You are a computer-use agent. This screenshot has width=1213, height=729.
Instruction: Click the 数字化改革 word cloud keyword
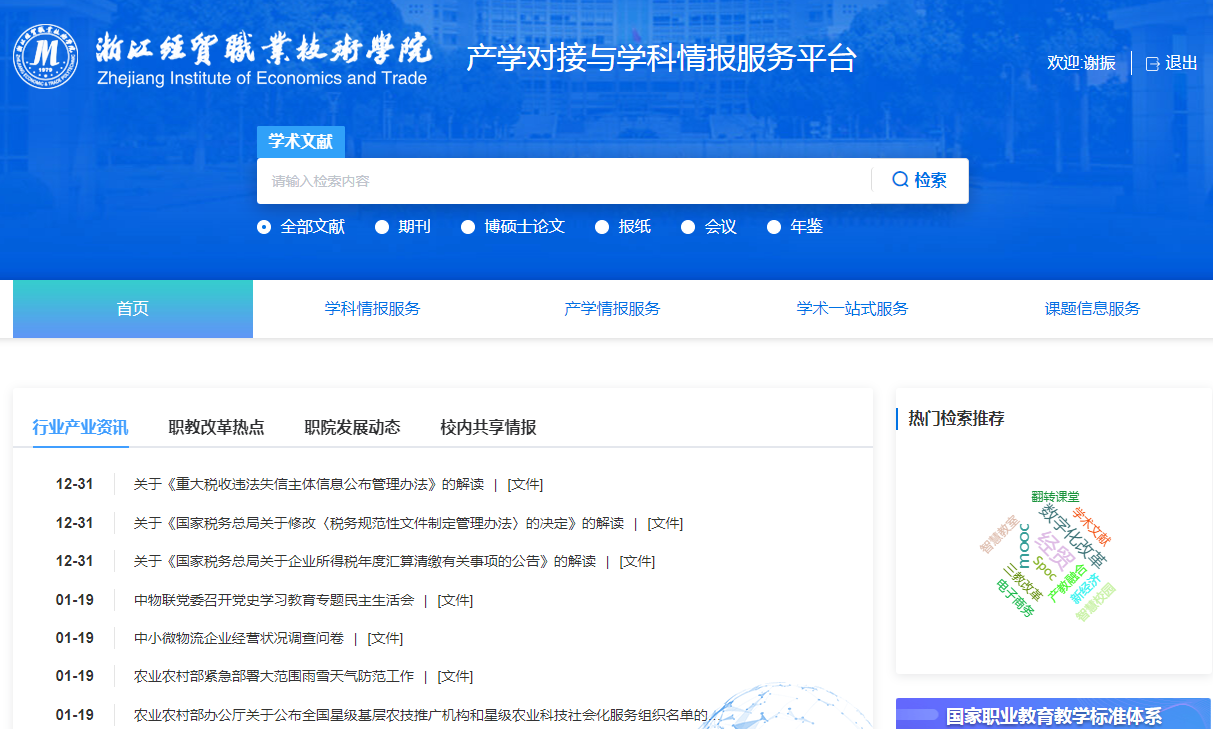tap(1073, 535)
